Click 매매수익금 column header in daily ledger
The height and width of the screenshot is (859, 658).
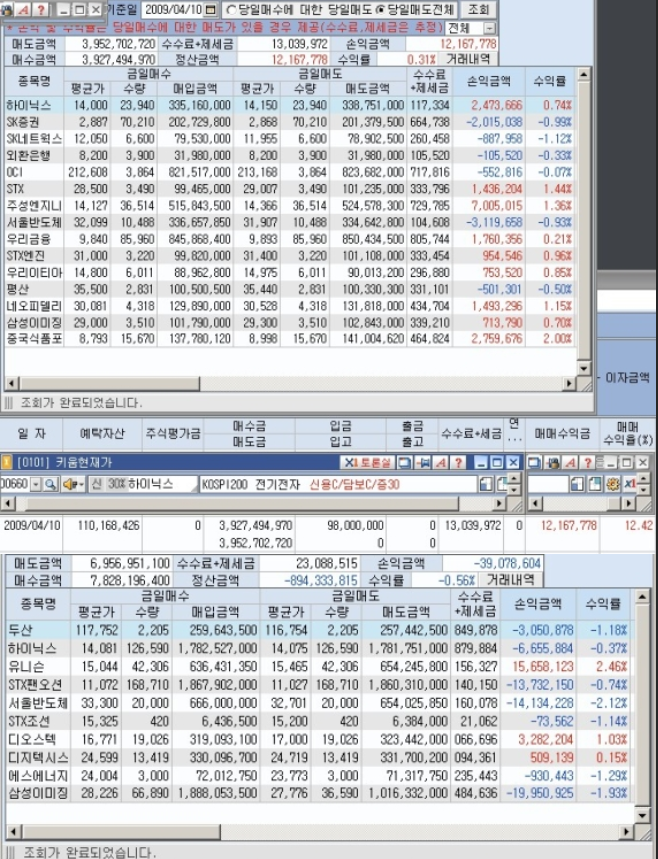(x=562, y=434)
